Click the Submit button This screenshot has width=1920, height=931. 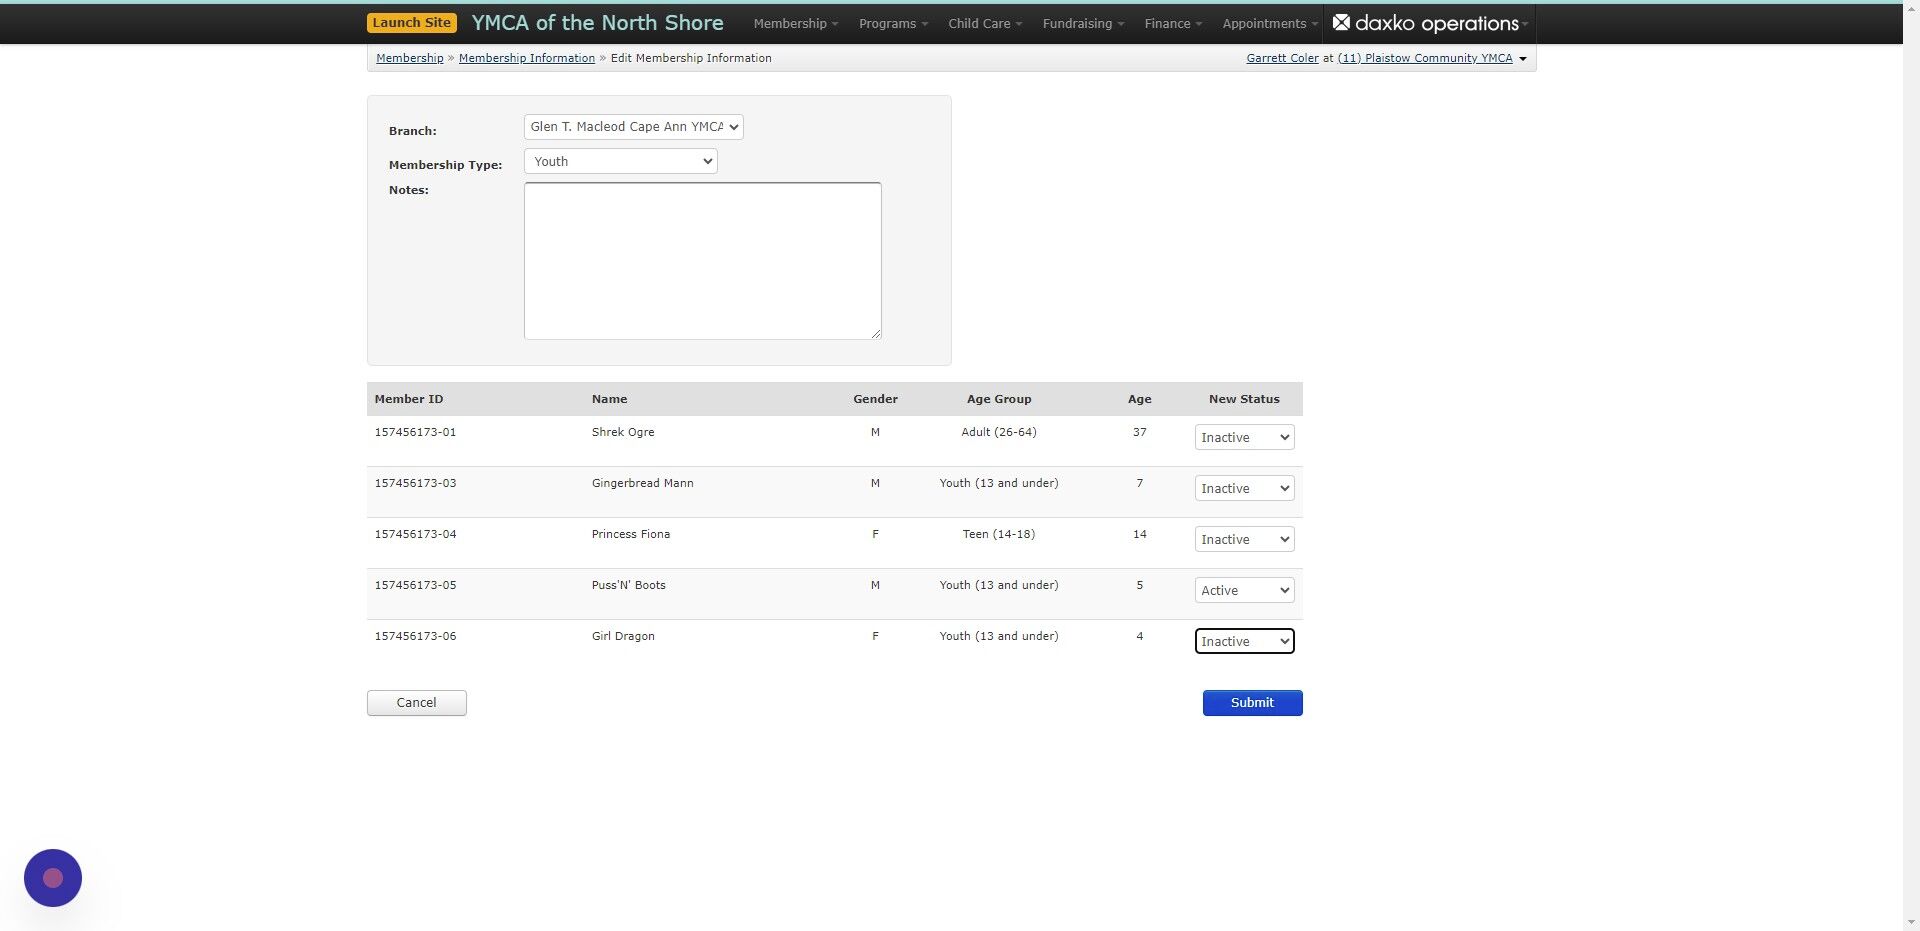tap(1251, 702)
